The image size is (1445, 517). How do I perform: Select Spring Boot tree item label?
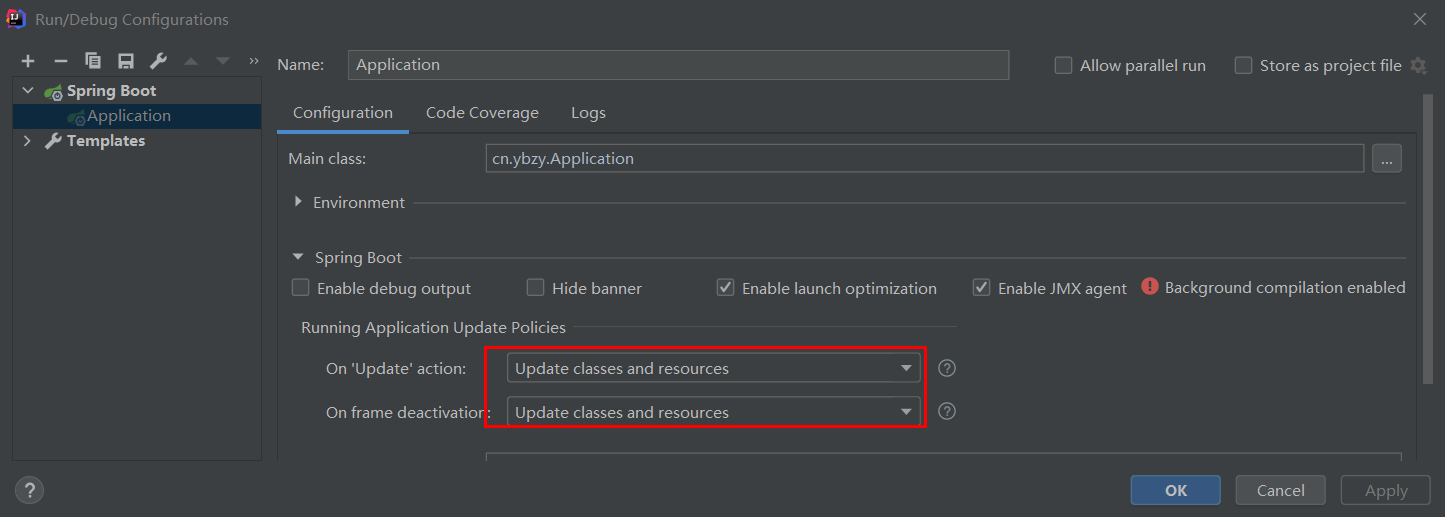coord(111,91)
